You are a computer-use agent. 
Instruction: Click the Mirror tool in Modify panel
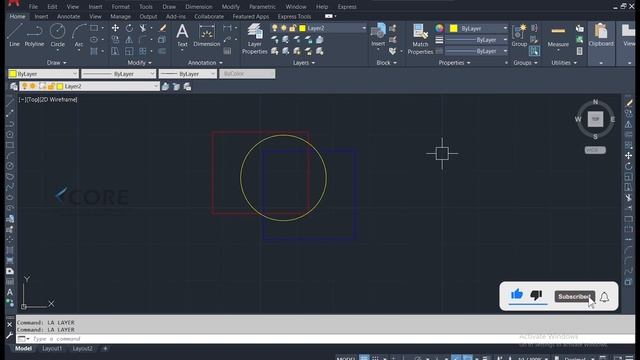point(129,40)
